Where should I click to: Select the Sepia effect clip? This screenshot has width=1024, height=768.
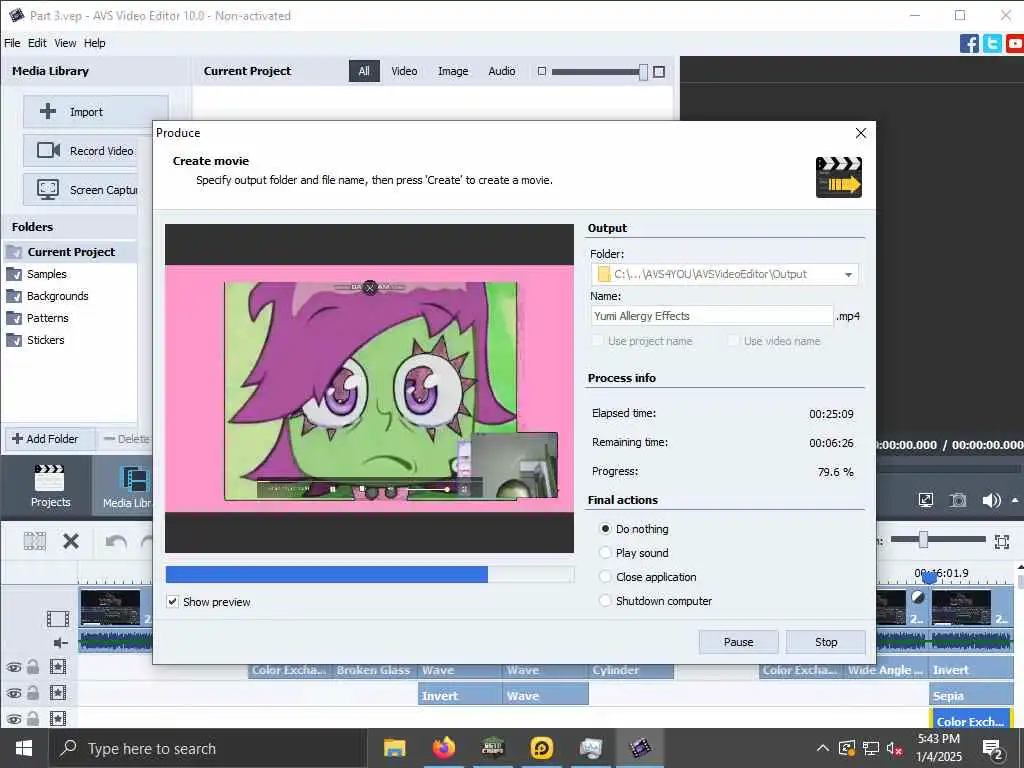[971, 696]
